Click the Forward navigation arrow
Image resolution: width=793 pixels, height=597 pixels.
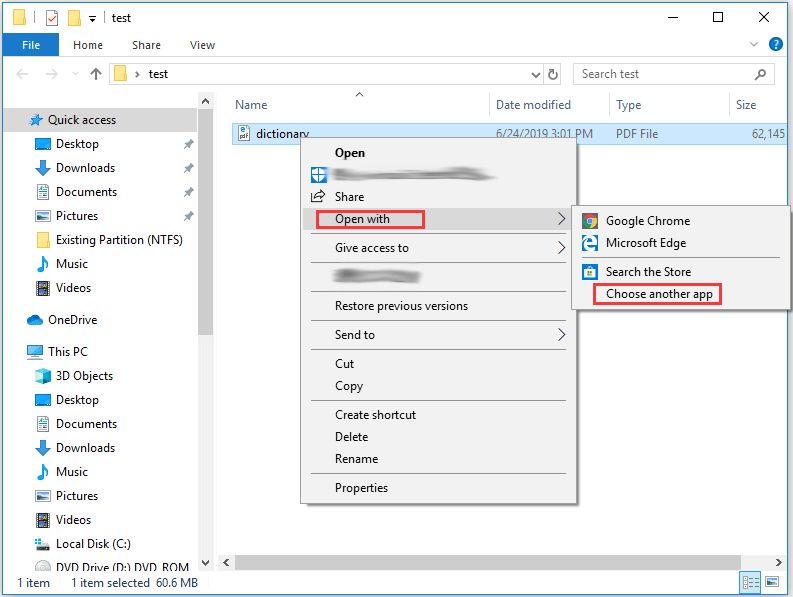pyautogui.click(x=52, y=74)
